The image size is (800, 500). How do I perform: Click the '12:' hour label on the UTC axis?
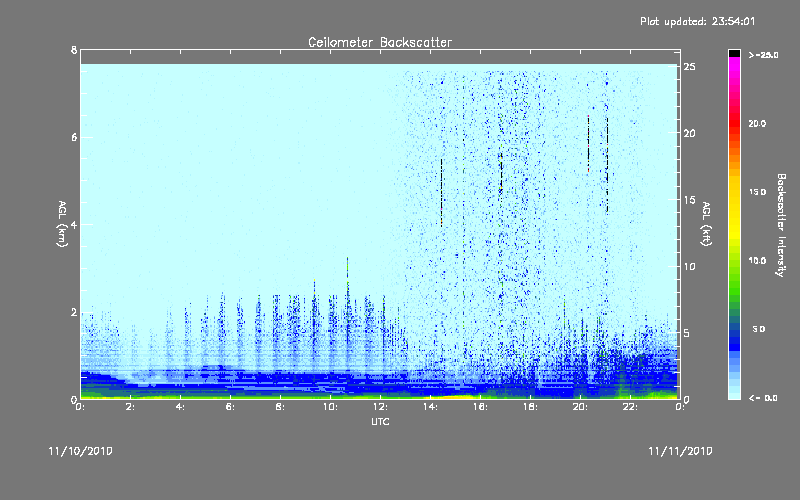381,407
